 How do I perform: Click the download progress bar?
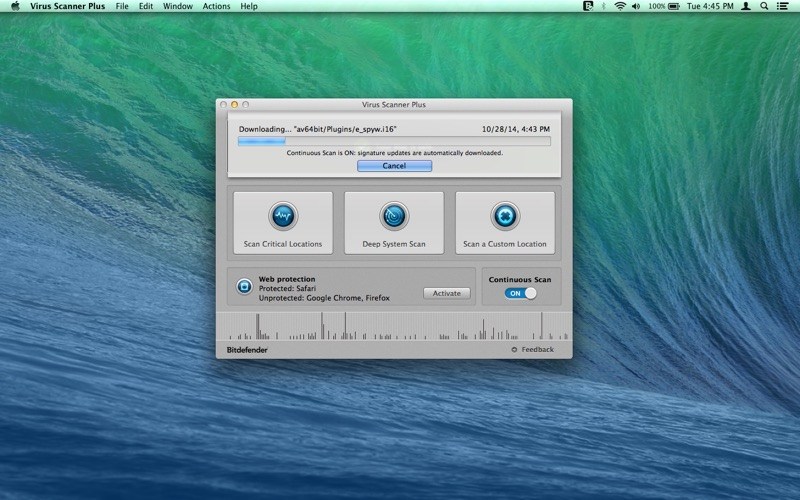tap(393, 142)
